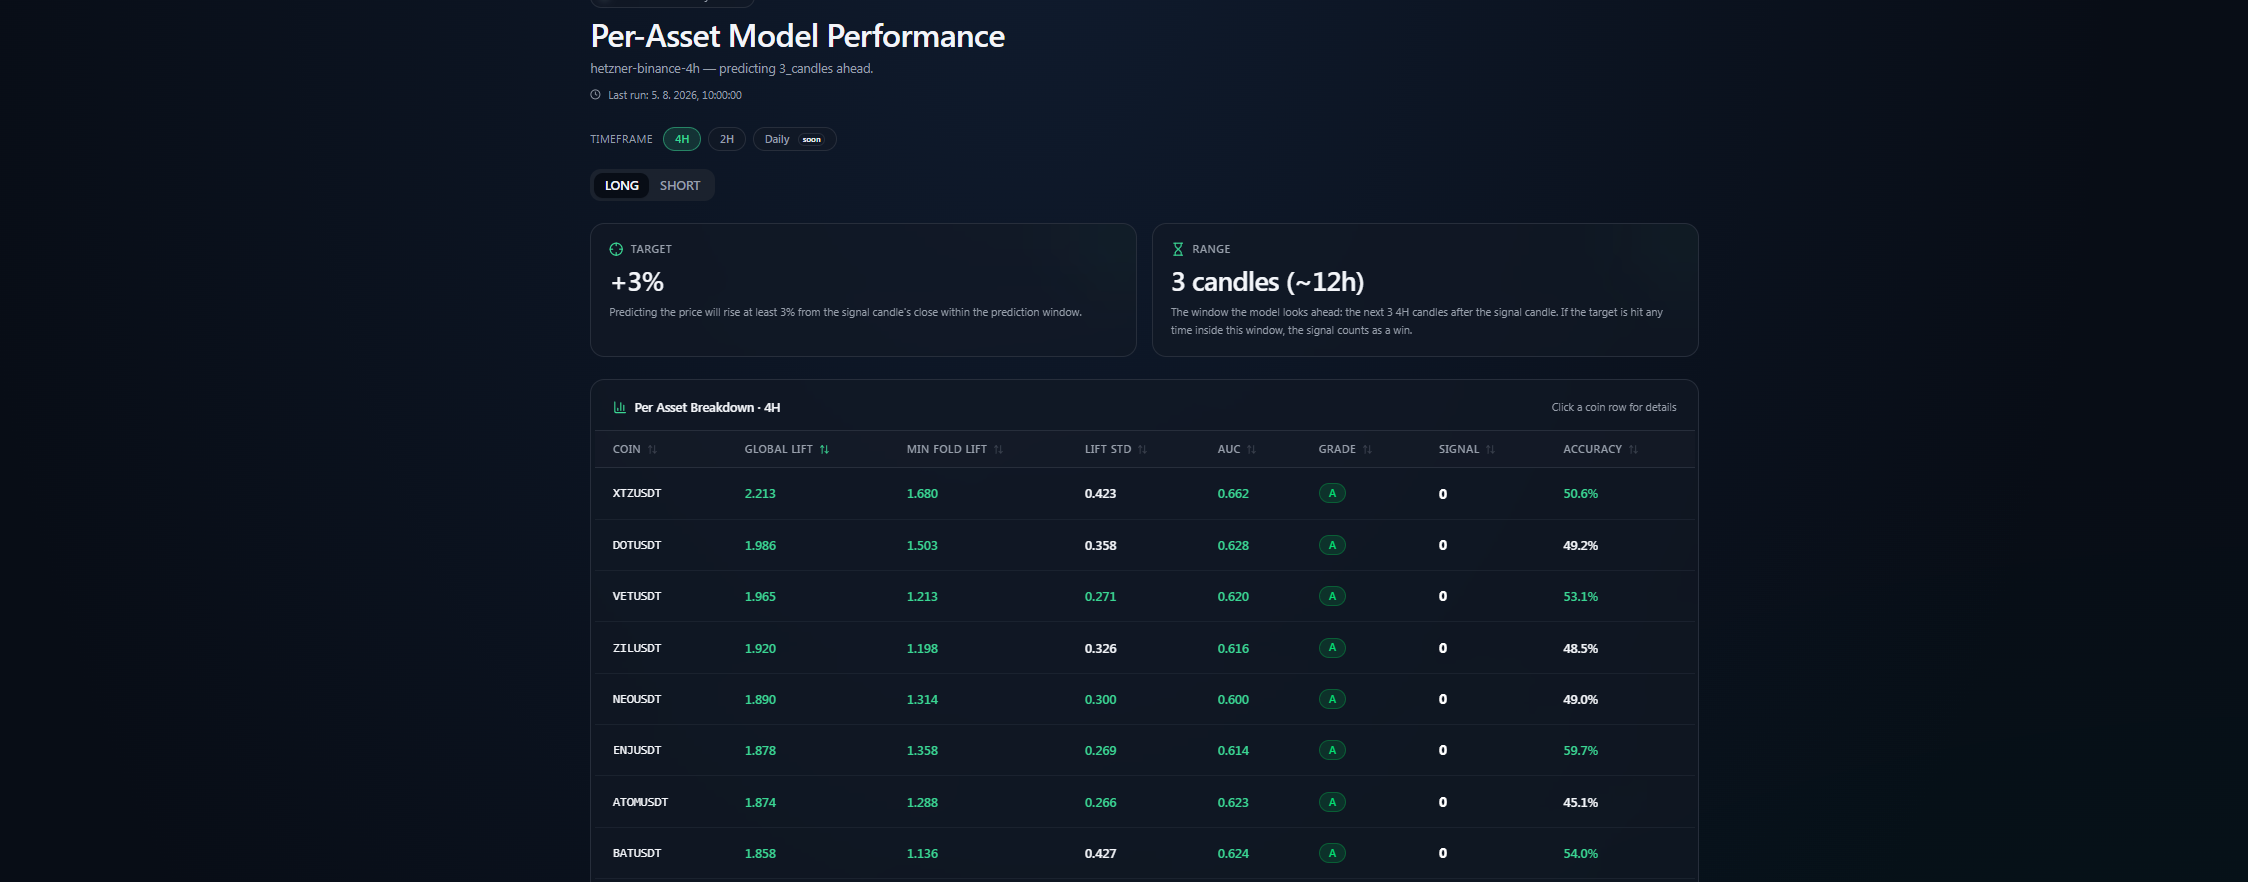Click the SIGNAL column sort icon
This screenshot has width=2248, height=882.
coord(1490,449)
